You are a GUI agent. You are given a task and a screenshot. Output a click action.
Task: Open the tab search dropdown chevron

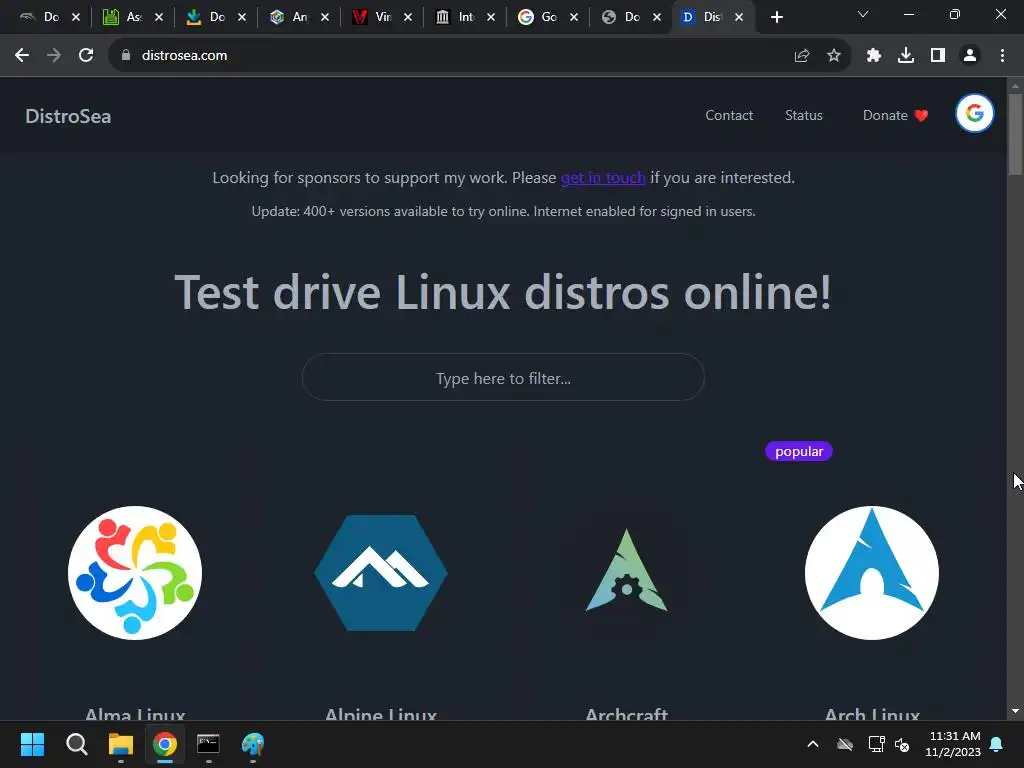[x=863, y=14]
